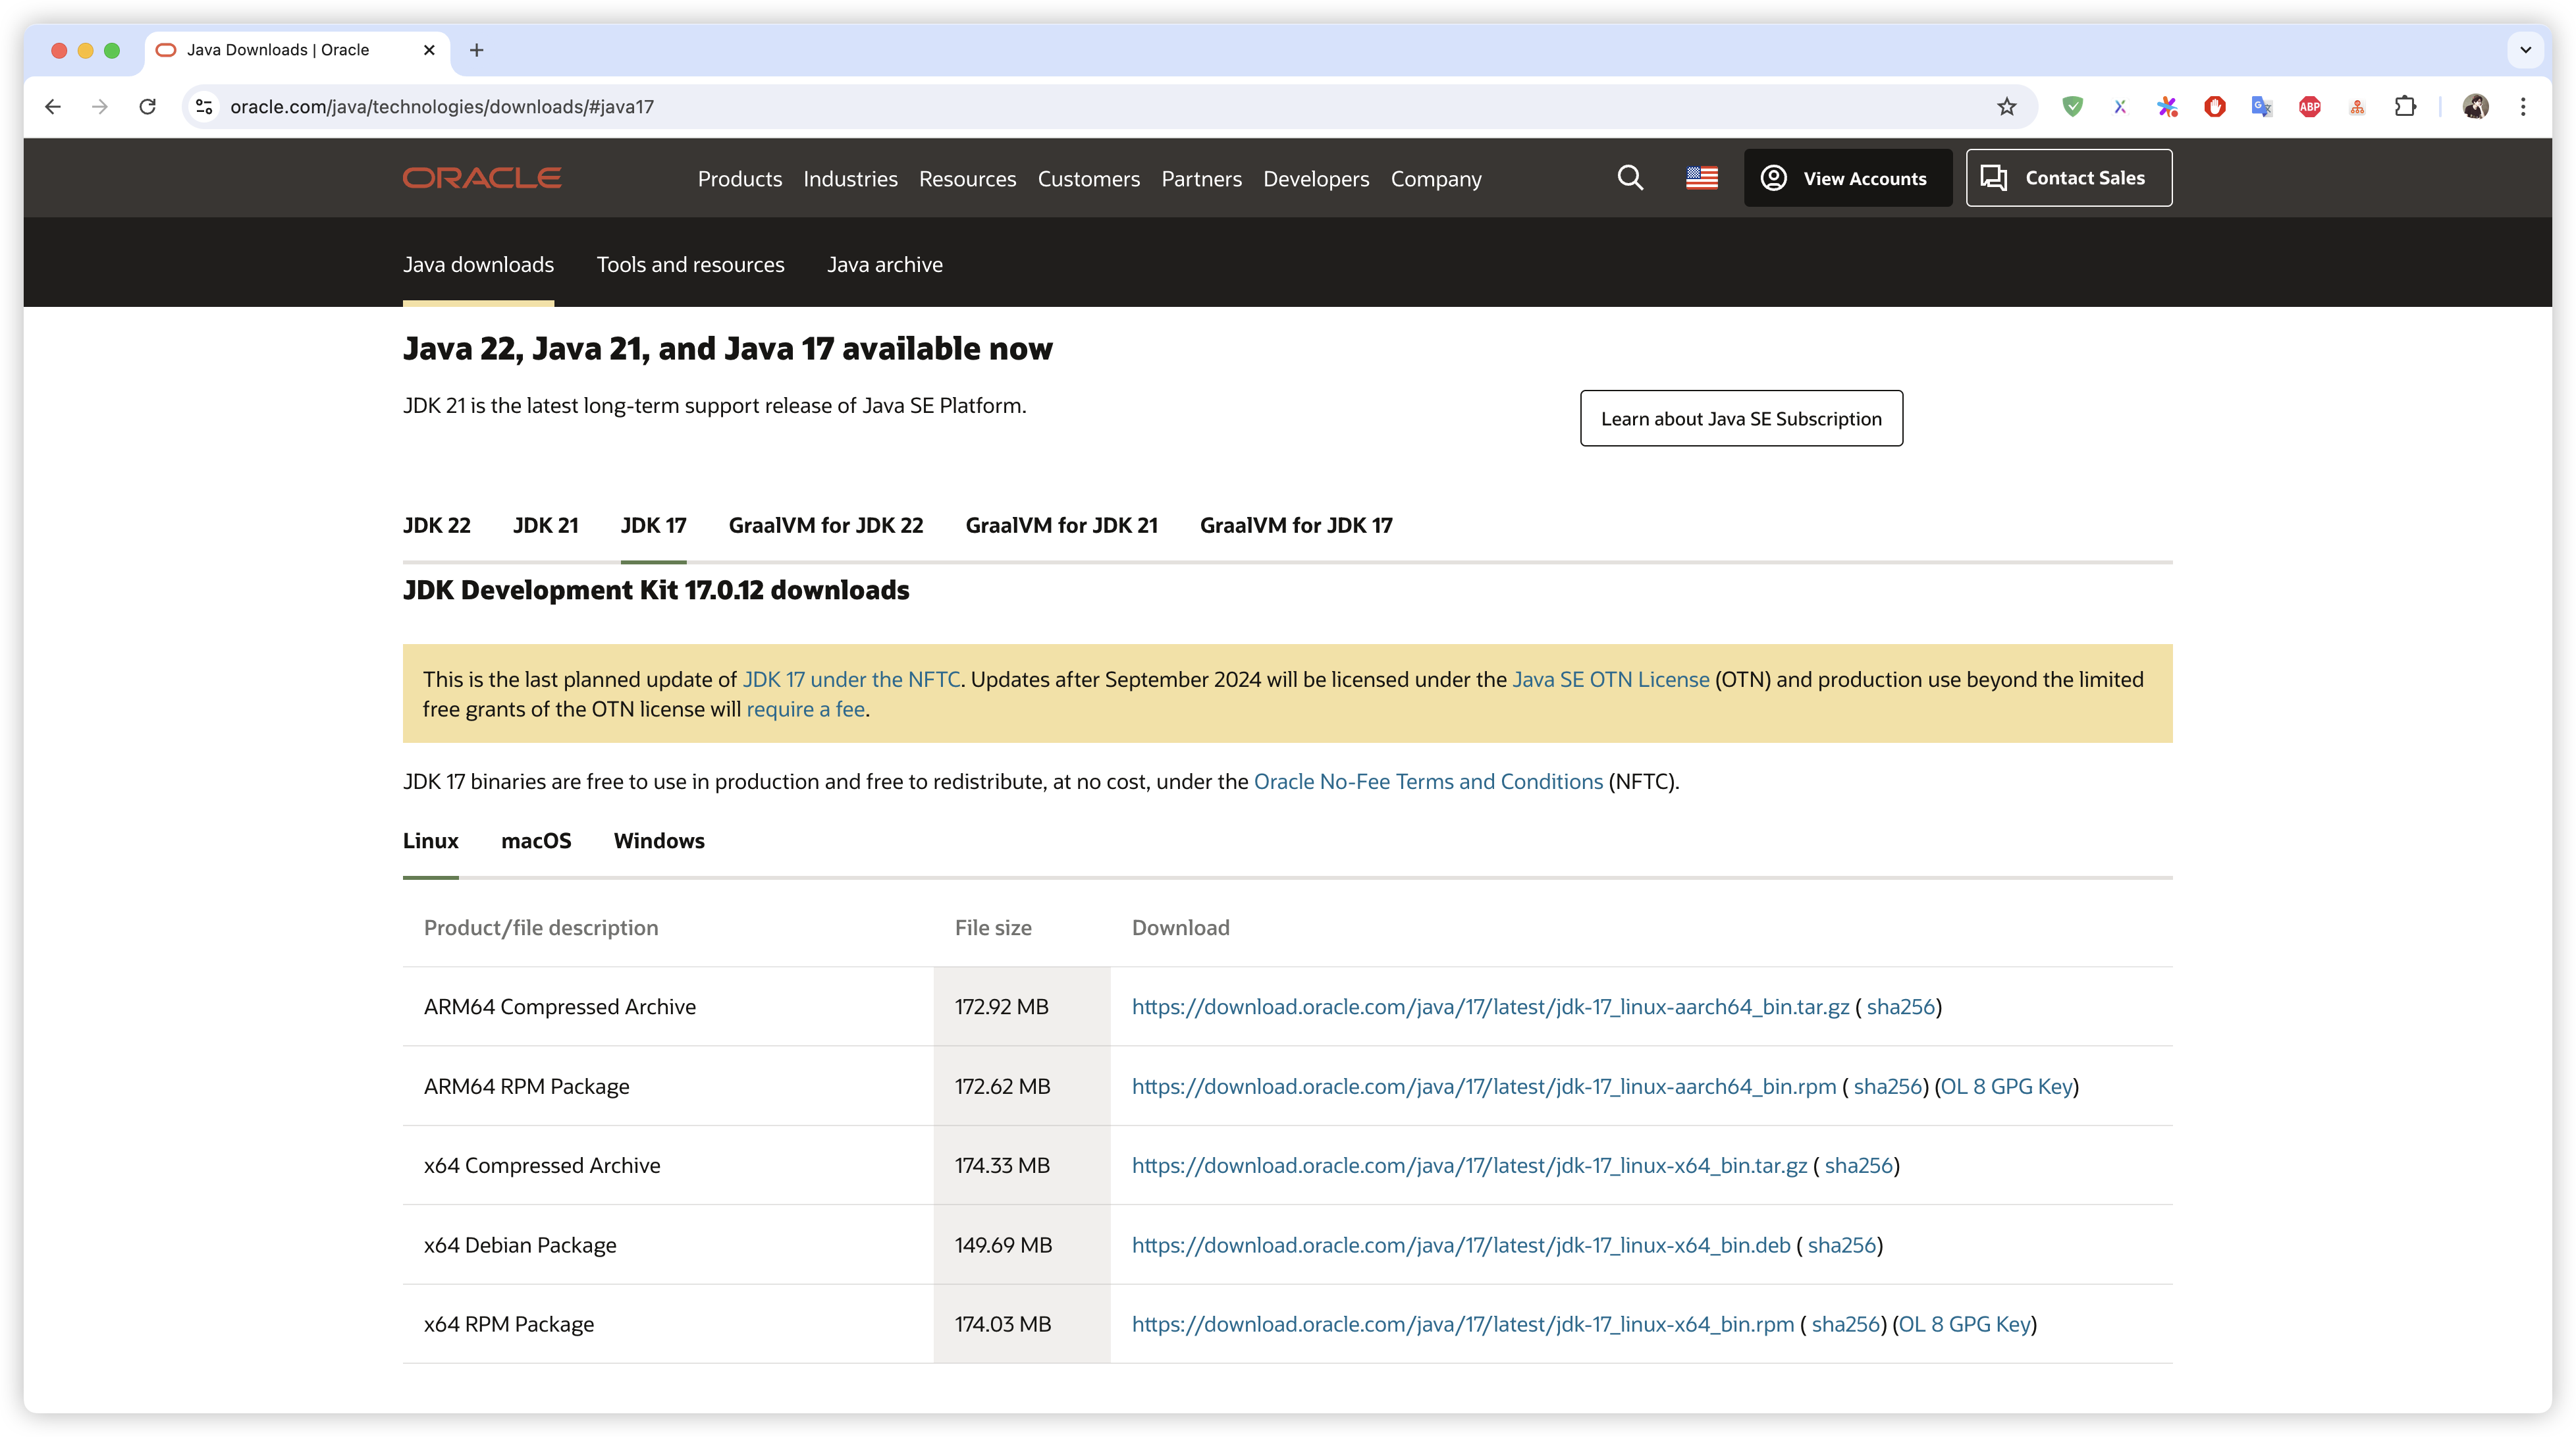View site information icon in the address bar
This screenshot has height=1437, width=2576.
click(204, 107)
